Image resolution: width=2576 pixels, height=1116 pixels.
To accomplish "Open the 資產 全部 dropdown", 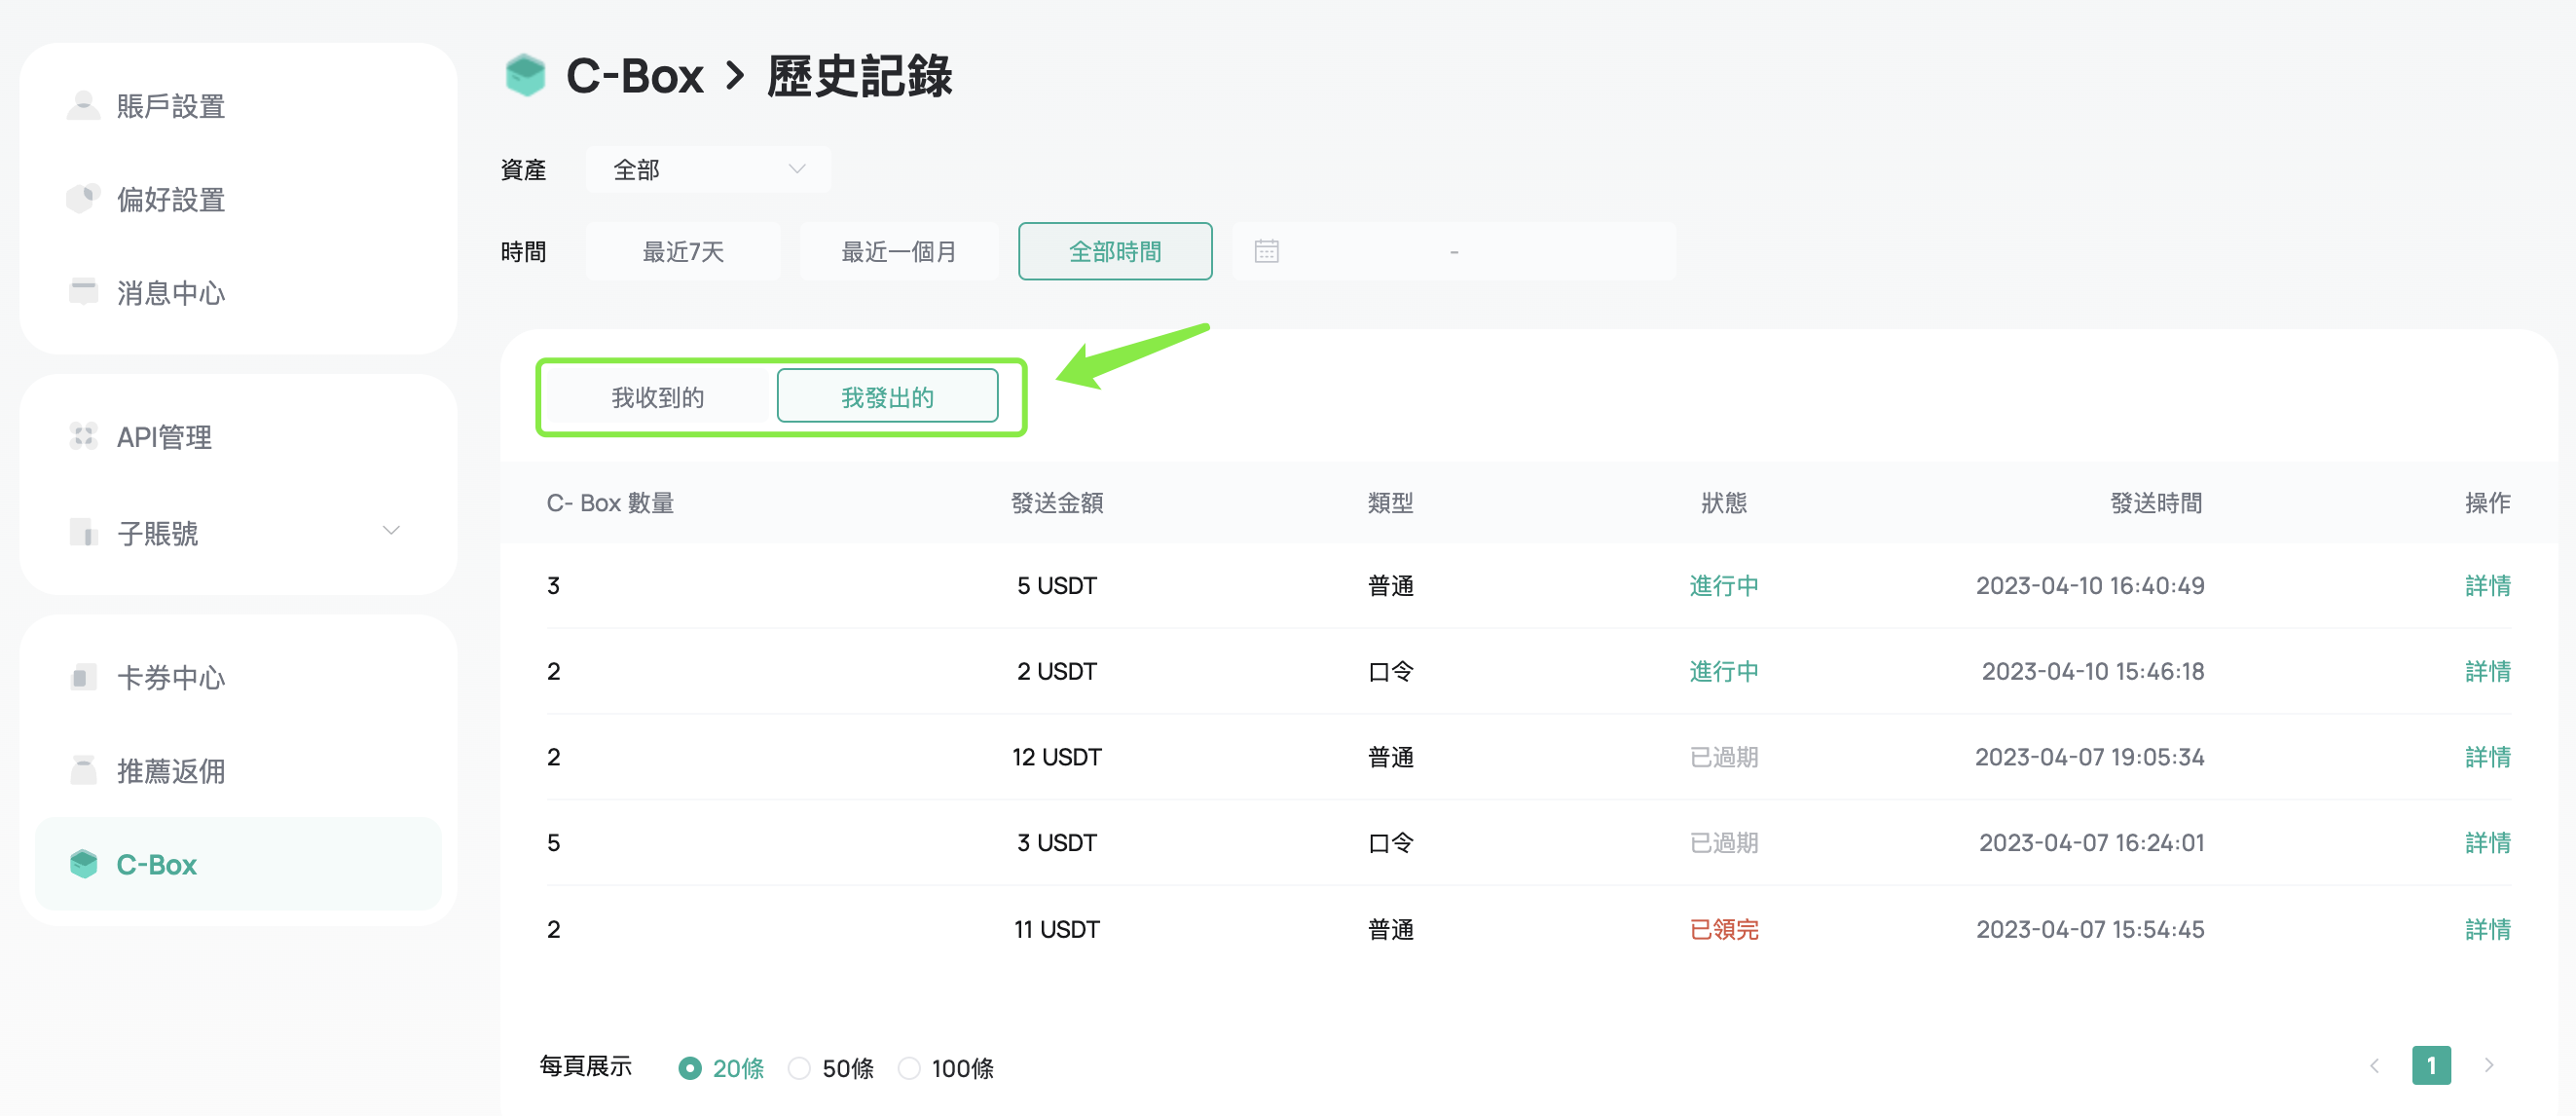I will [707, 170].
